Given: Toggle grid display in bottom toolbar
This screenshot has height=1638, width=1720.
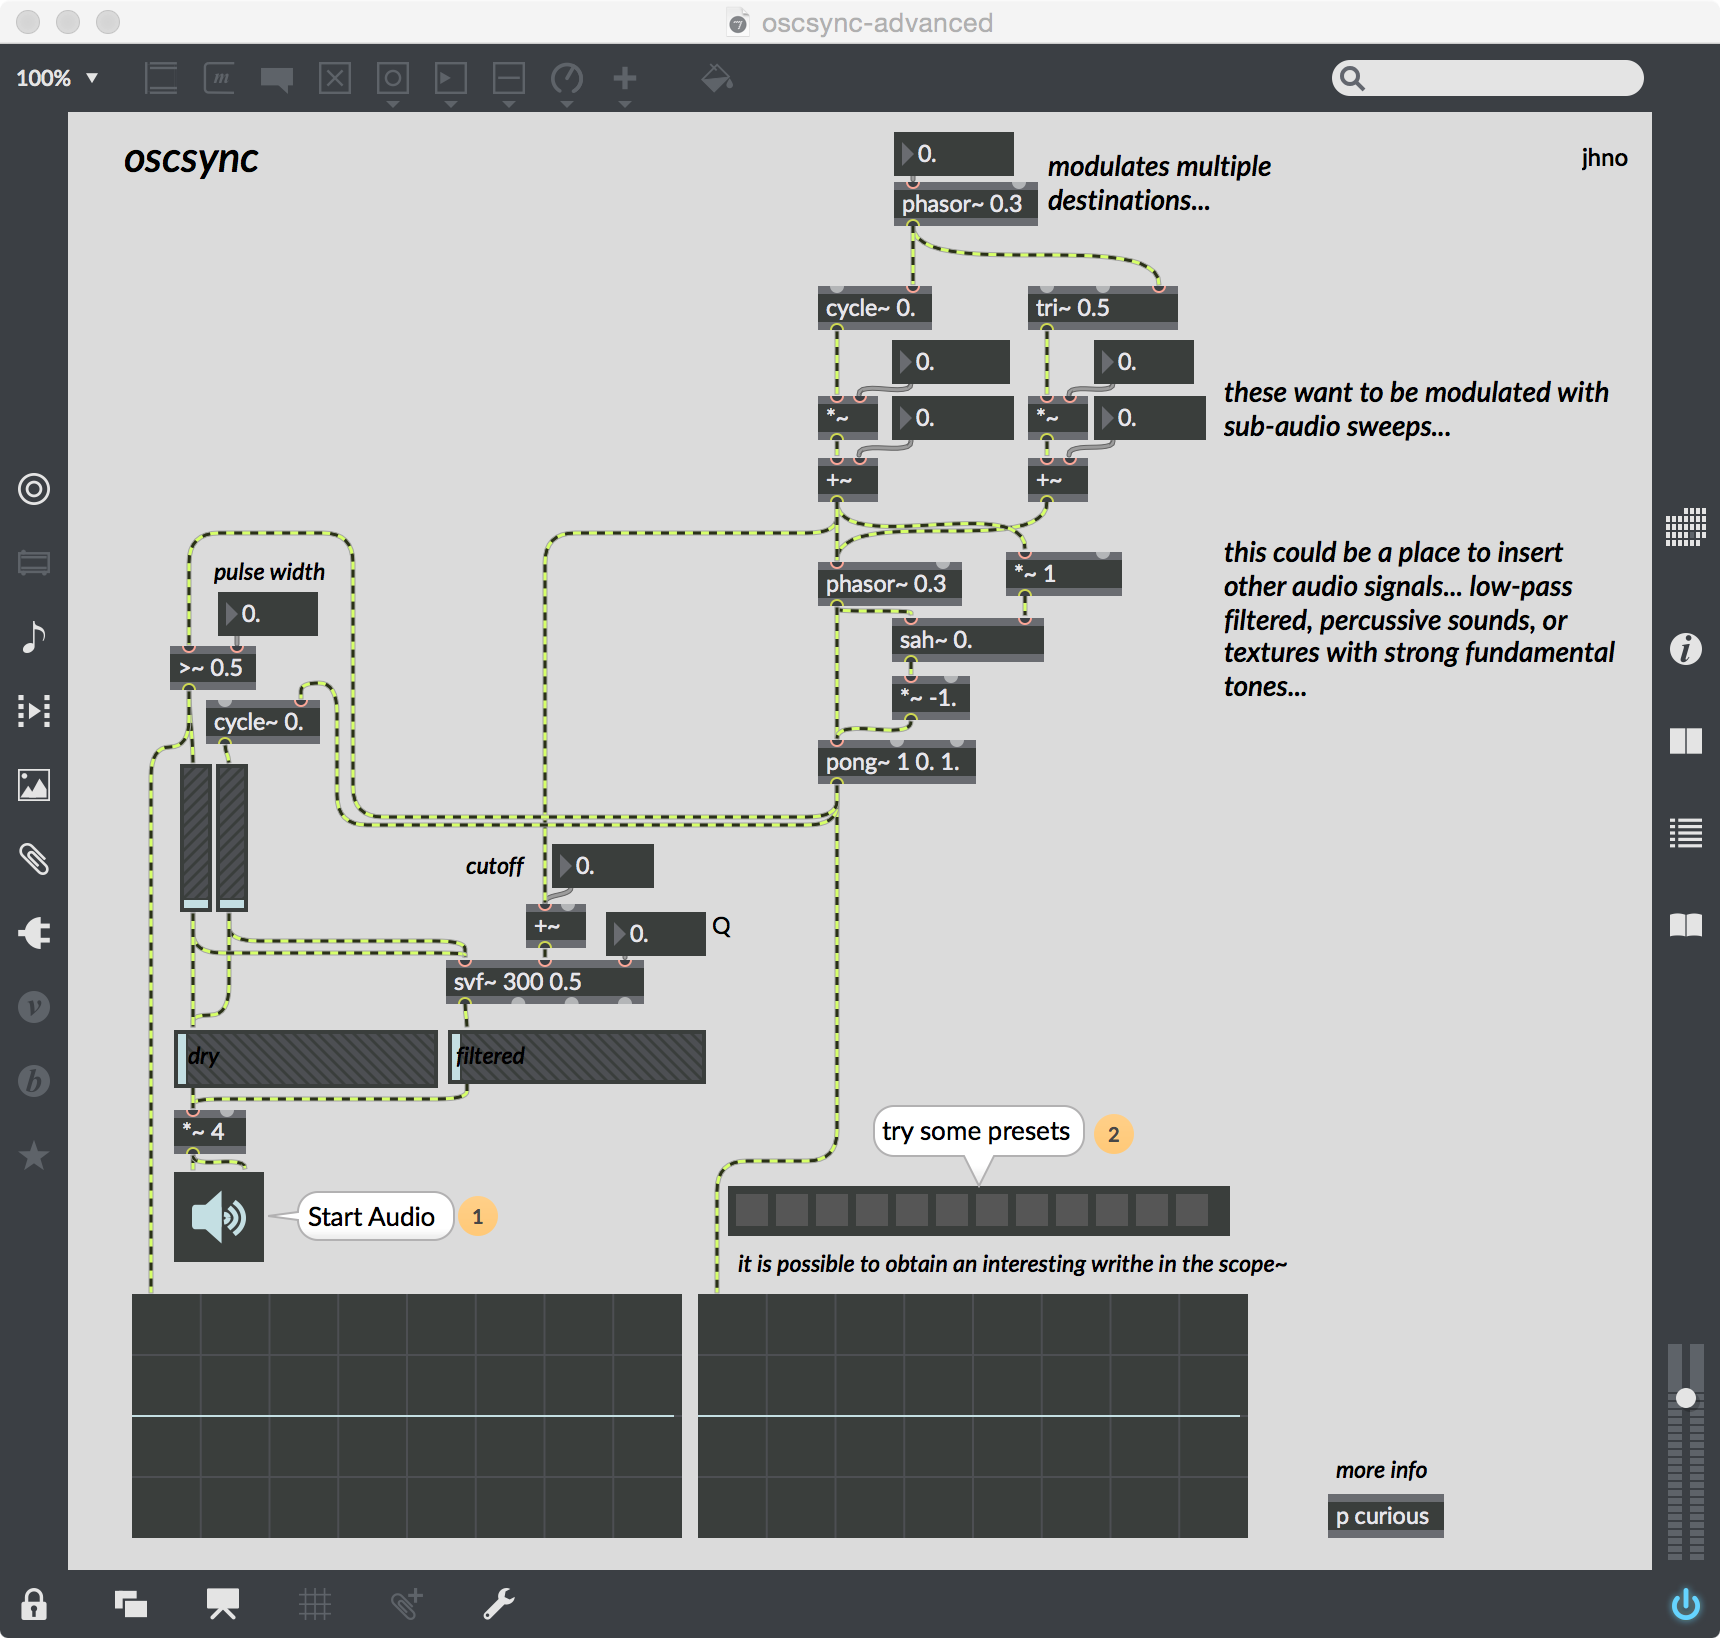Looking at the screenshot, I should [x=314, y=1604].
